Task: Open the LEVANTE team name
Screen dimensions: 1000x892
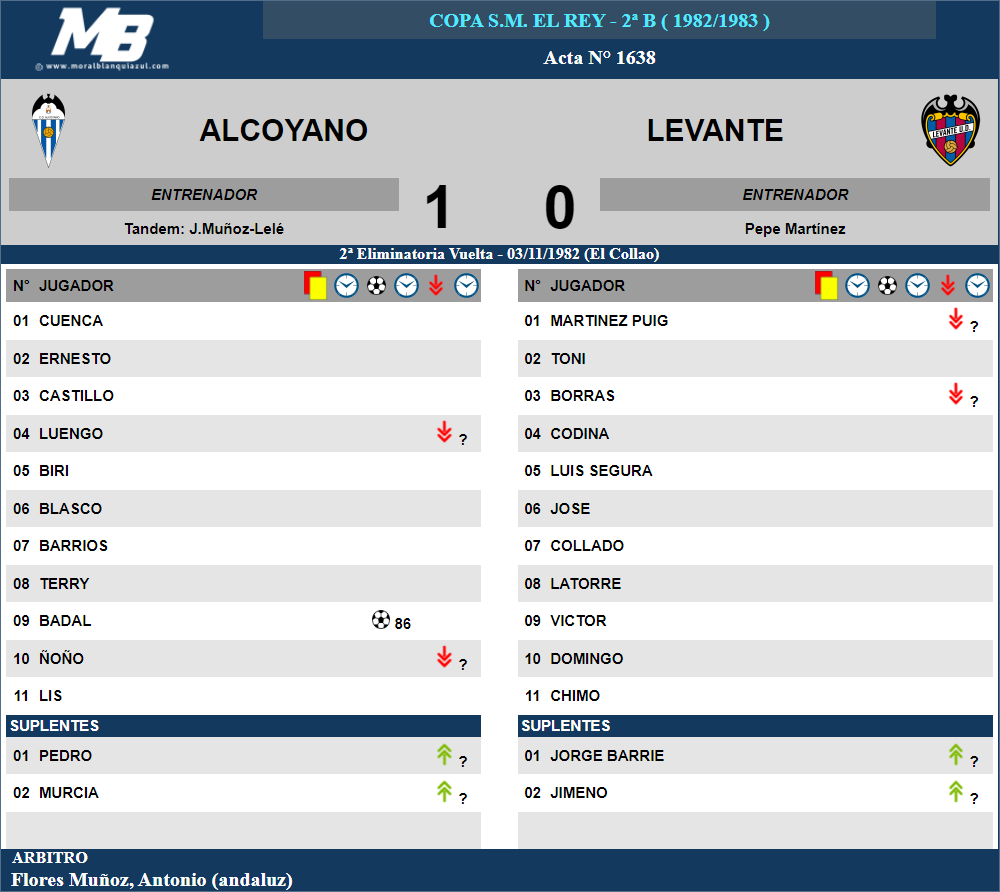Action: coord(715,131)
